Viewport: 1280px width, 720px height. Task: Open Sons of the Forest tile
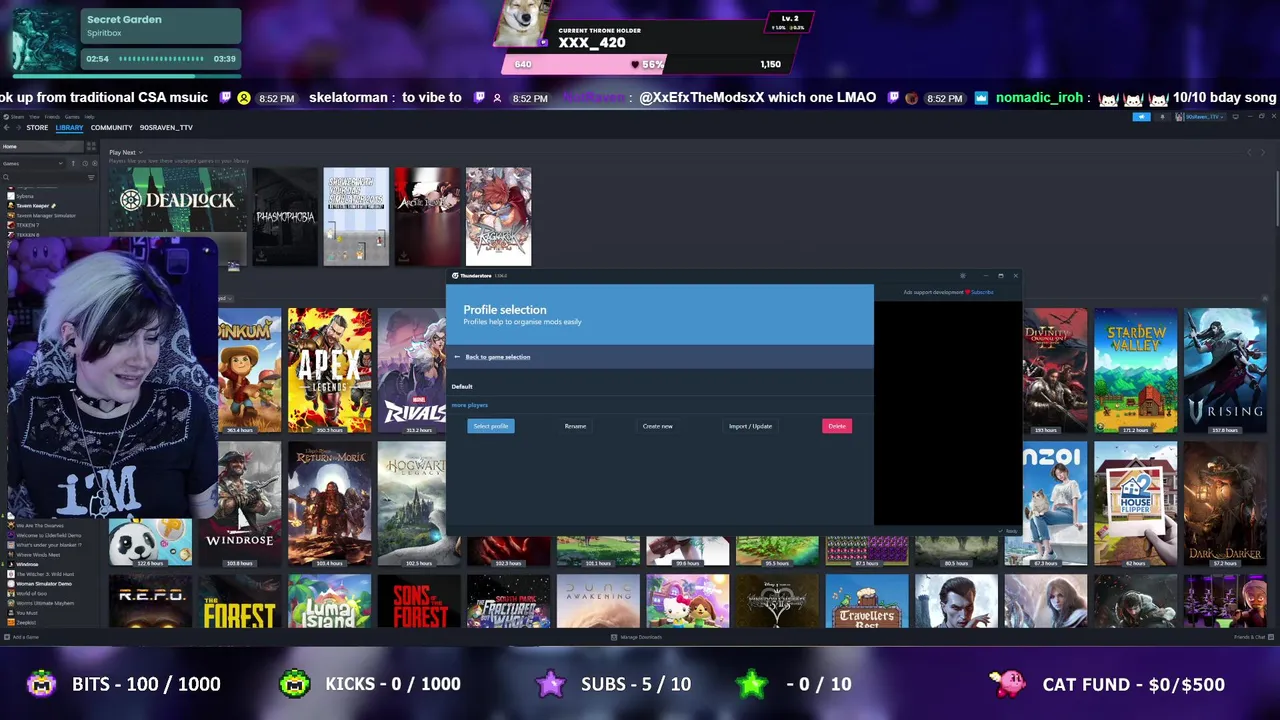419,601
